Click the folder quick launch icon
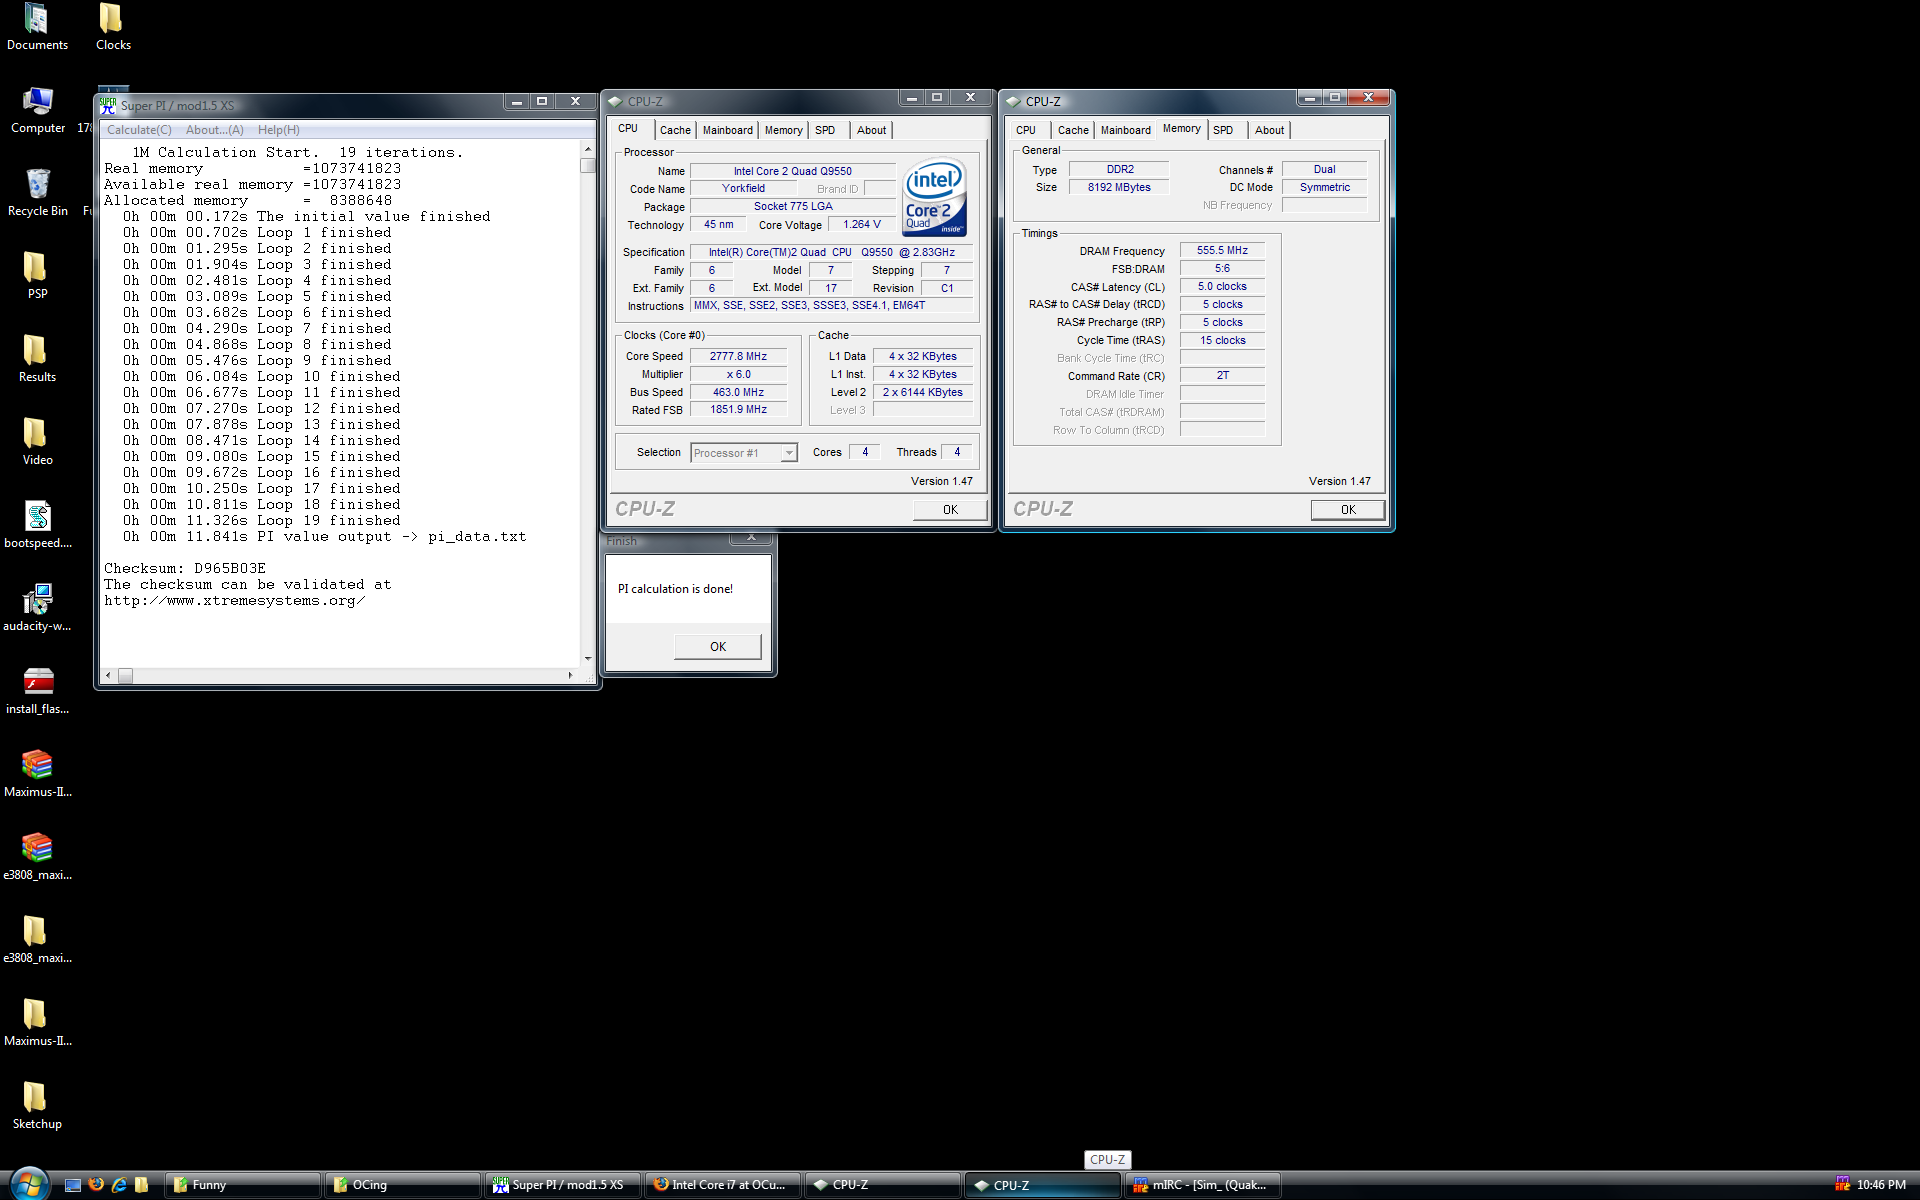The height and width of the screenshot is (1200, 1920). pyautogui.click(x=142, y=1184)
